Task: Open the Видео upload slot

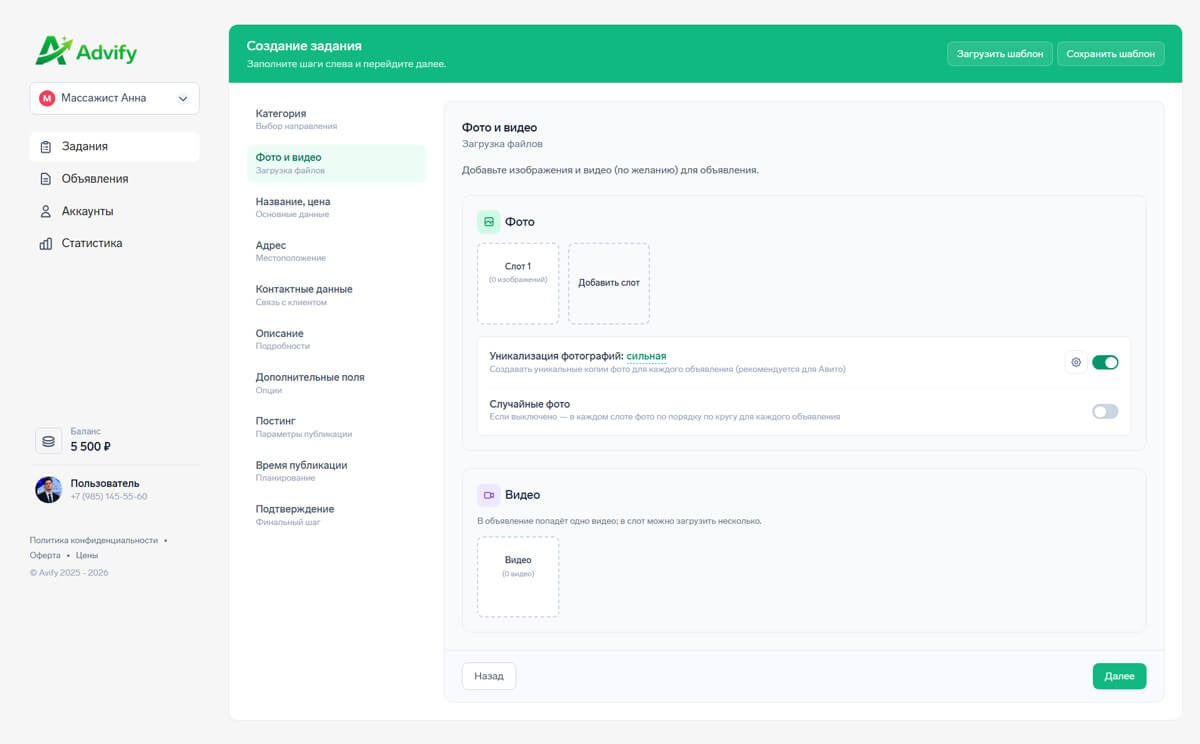Action: (x=518, y=577)
